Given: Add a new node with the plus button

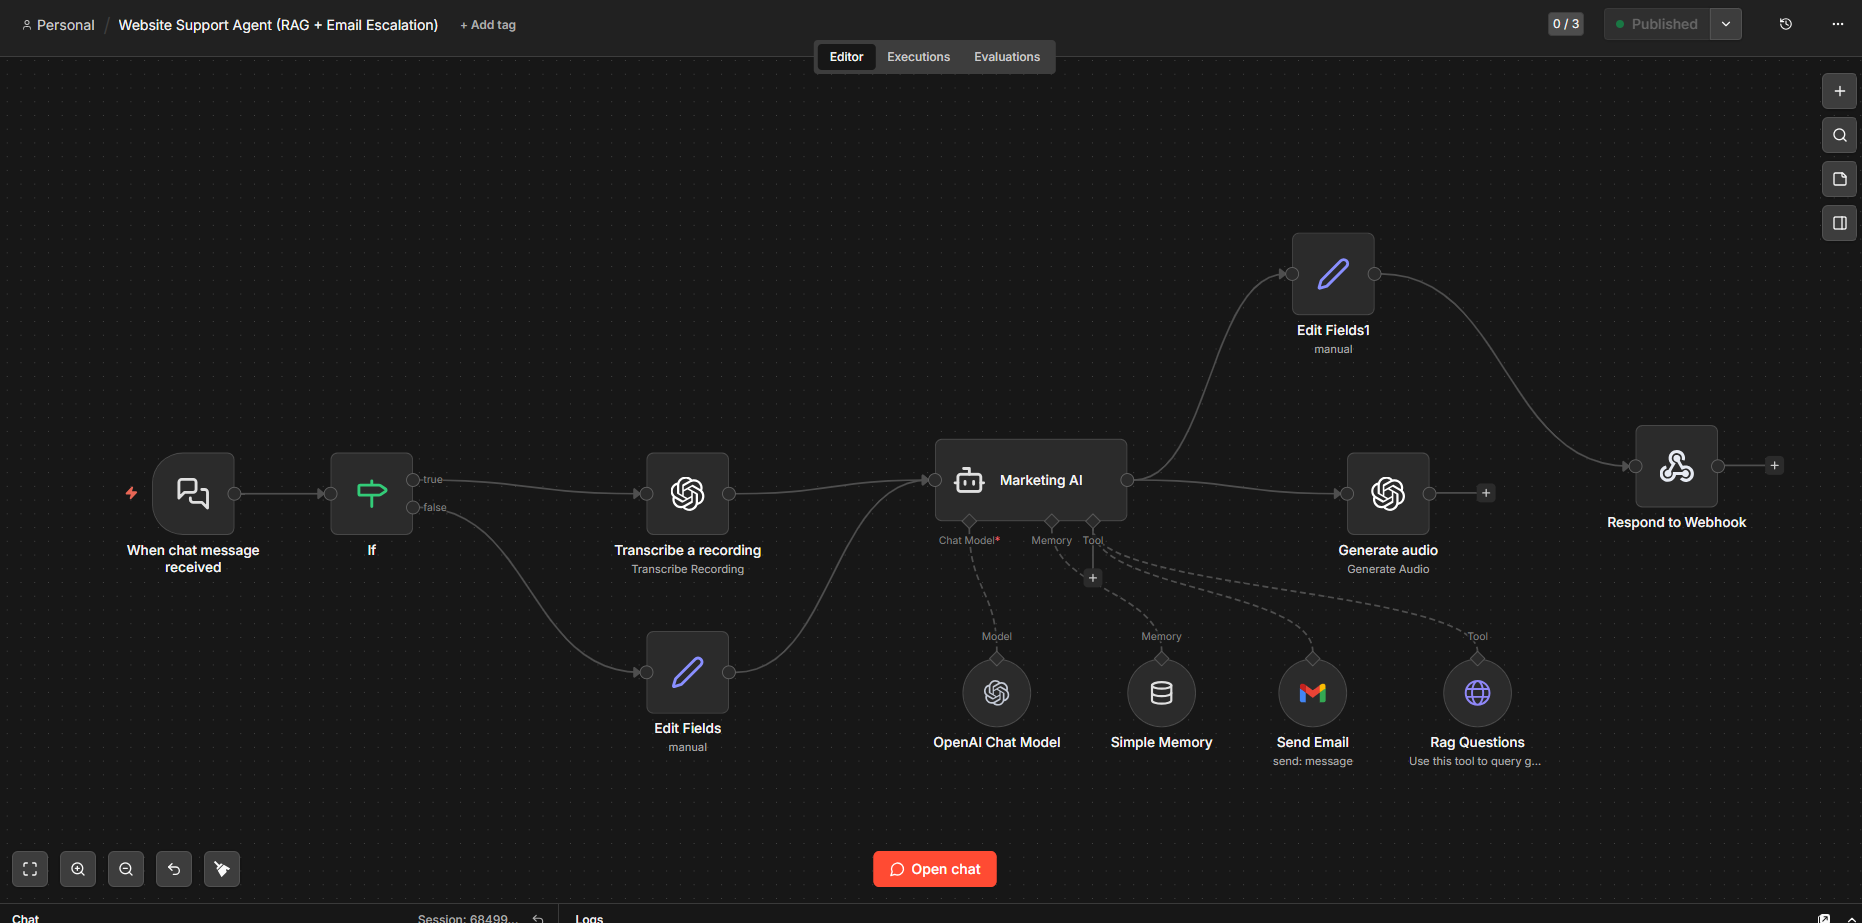Looking at the screenshot, I should (x=1840, y=91).
